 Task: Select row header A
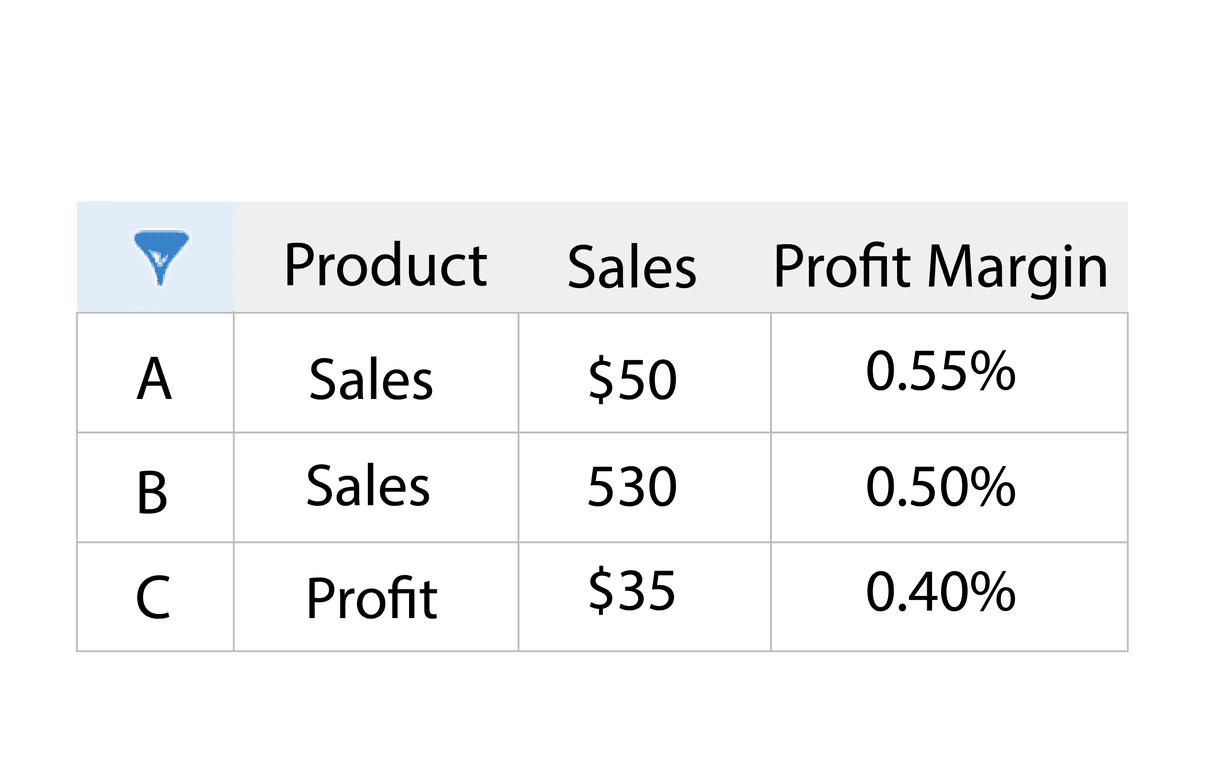154,380
